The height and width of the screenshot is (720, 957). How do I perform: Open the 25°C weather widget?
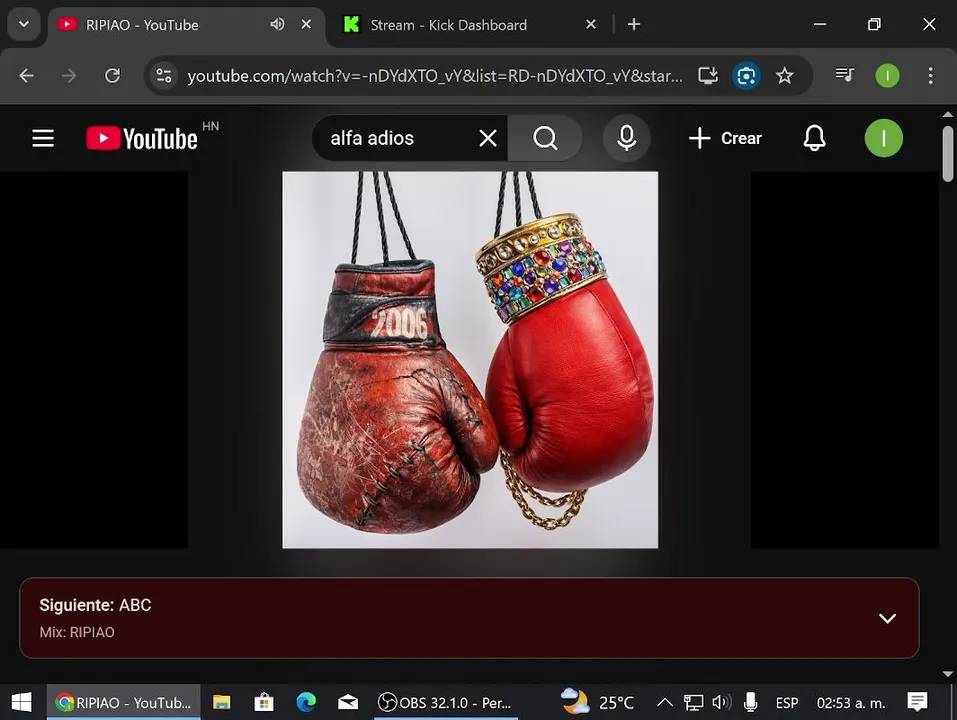click(598, 702)
